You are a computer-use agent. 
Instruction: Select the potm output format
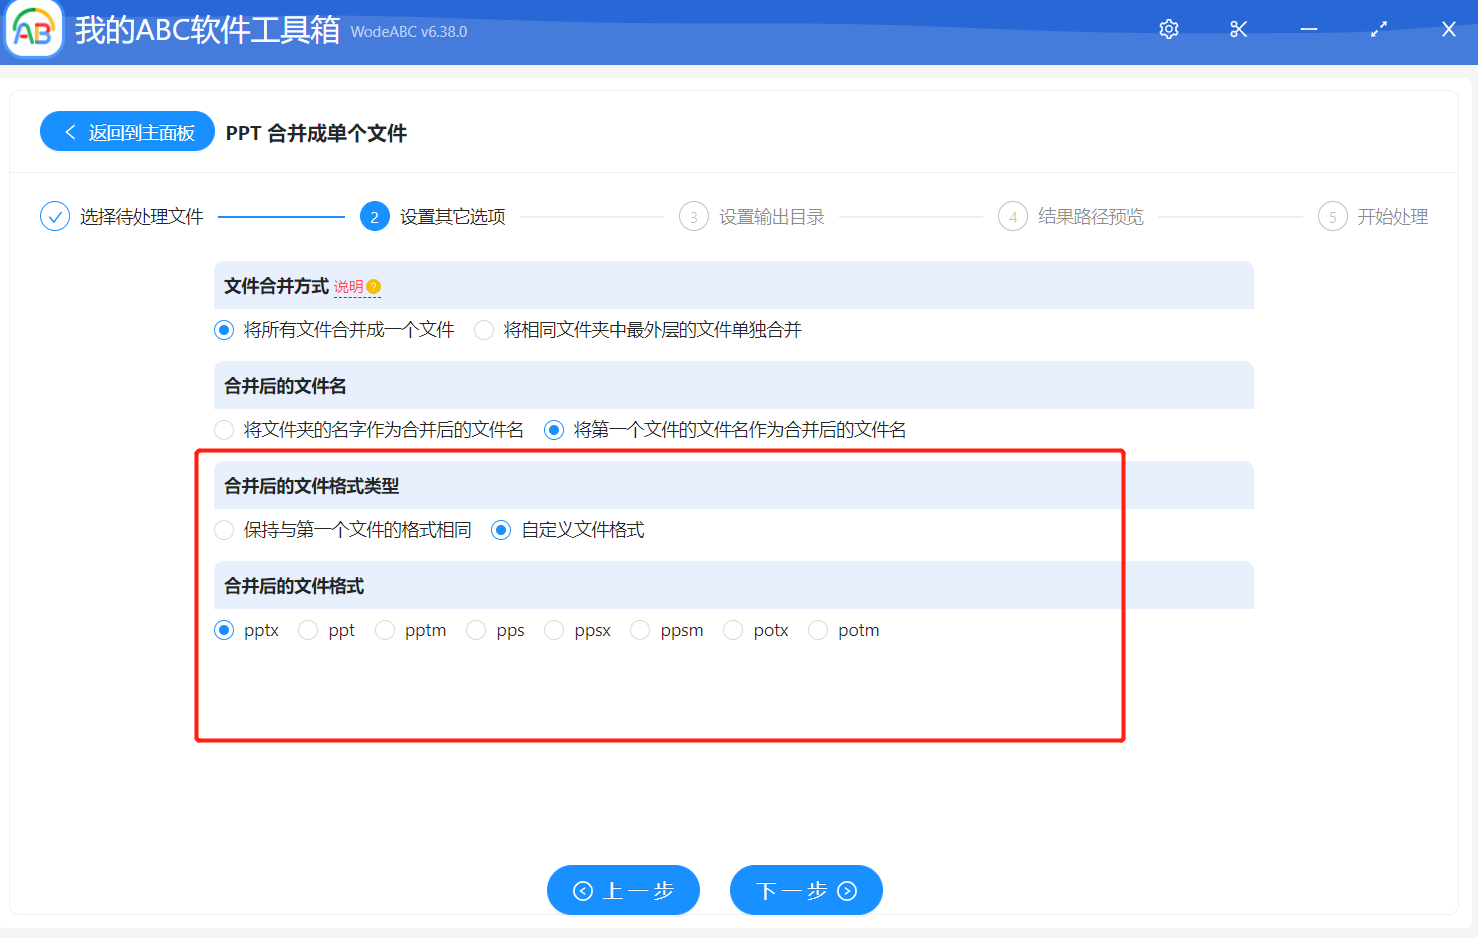click(818, 630)
